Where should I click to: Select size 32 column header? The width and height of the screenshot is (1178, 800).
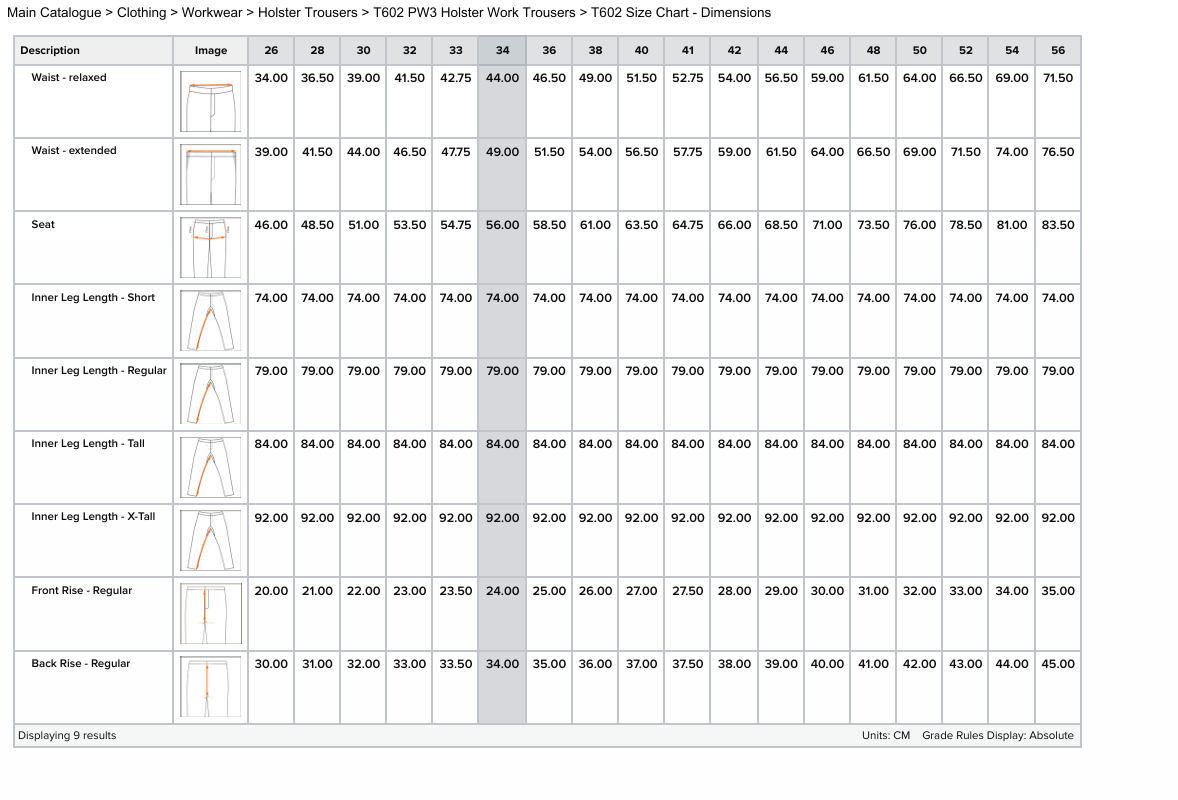pyautogui.click(x=409, y=50)
